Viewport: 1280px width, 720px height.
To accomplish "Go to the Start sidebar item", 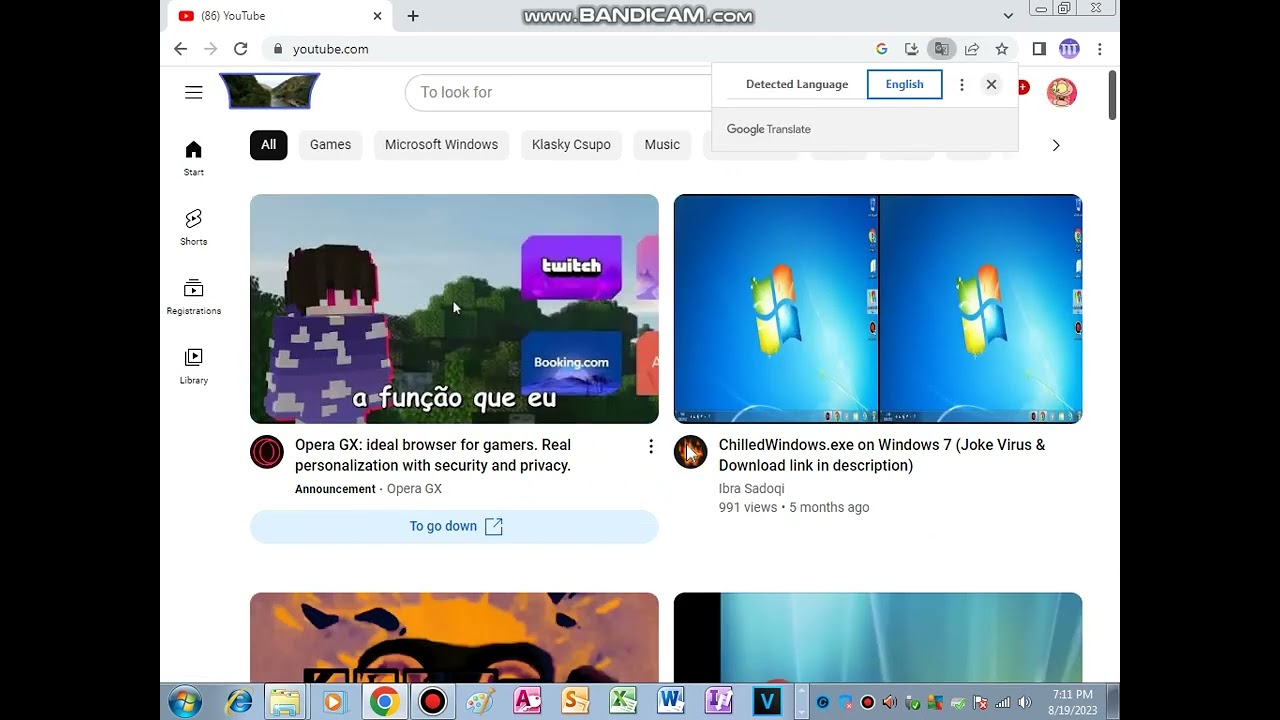I will click(194, 158).
